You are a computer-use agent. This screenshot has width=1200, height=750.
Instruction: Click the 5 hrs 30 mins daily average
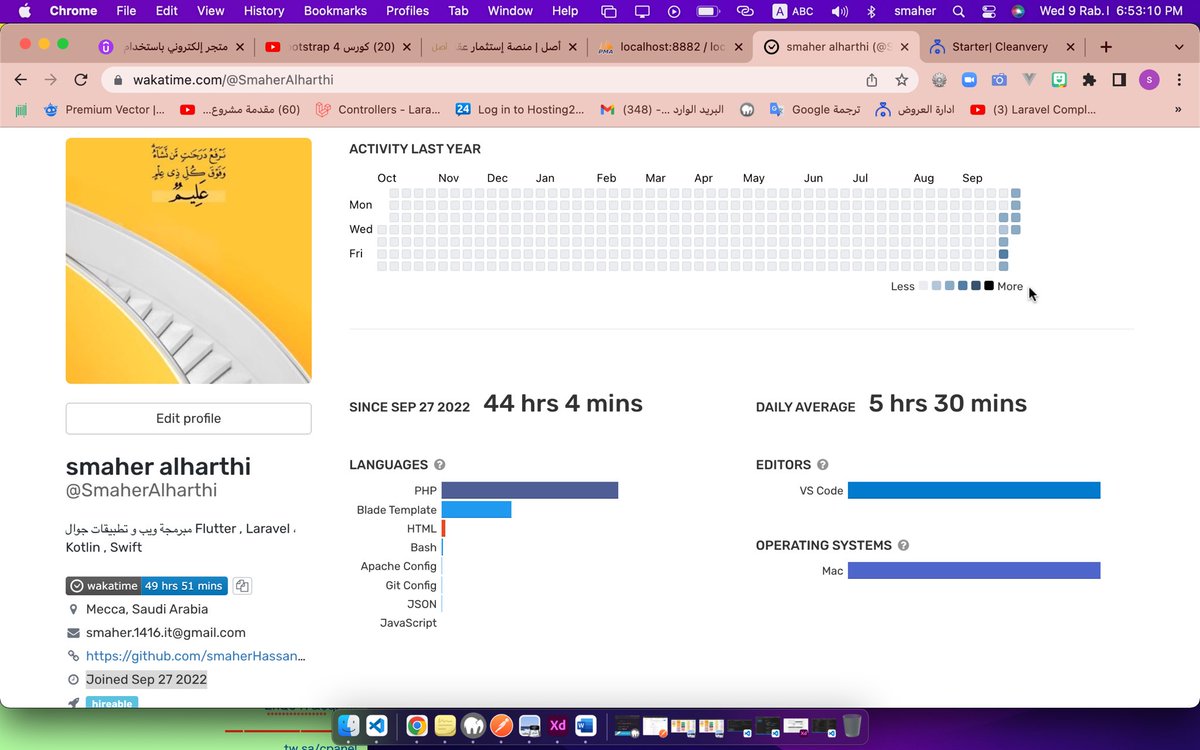click(948, 404)
